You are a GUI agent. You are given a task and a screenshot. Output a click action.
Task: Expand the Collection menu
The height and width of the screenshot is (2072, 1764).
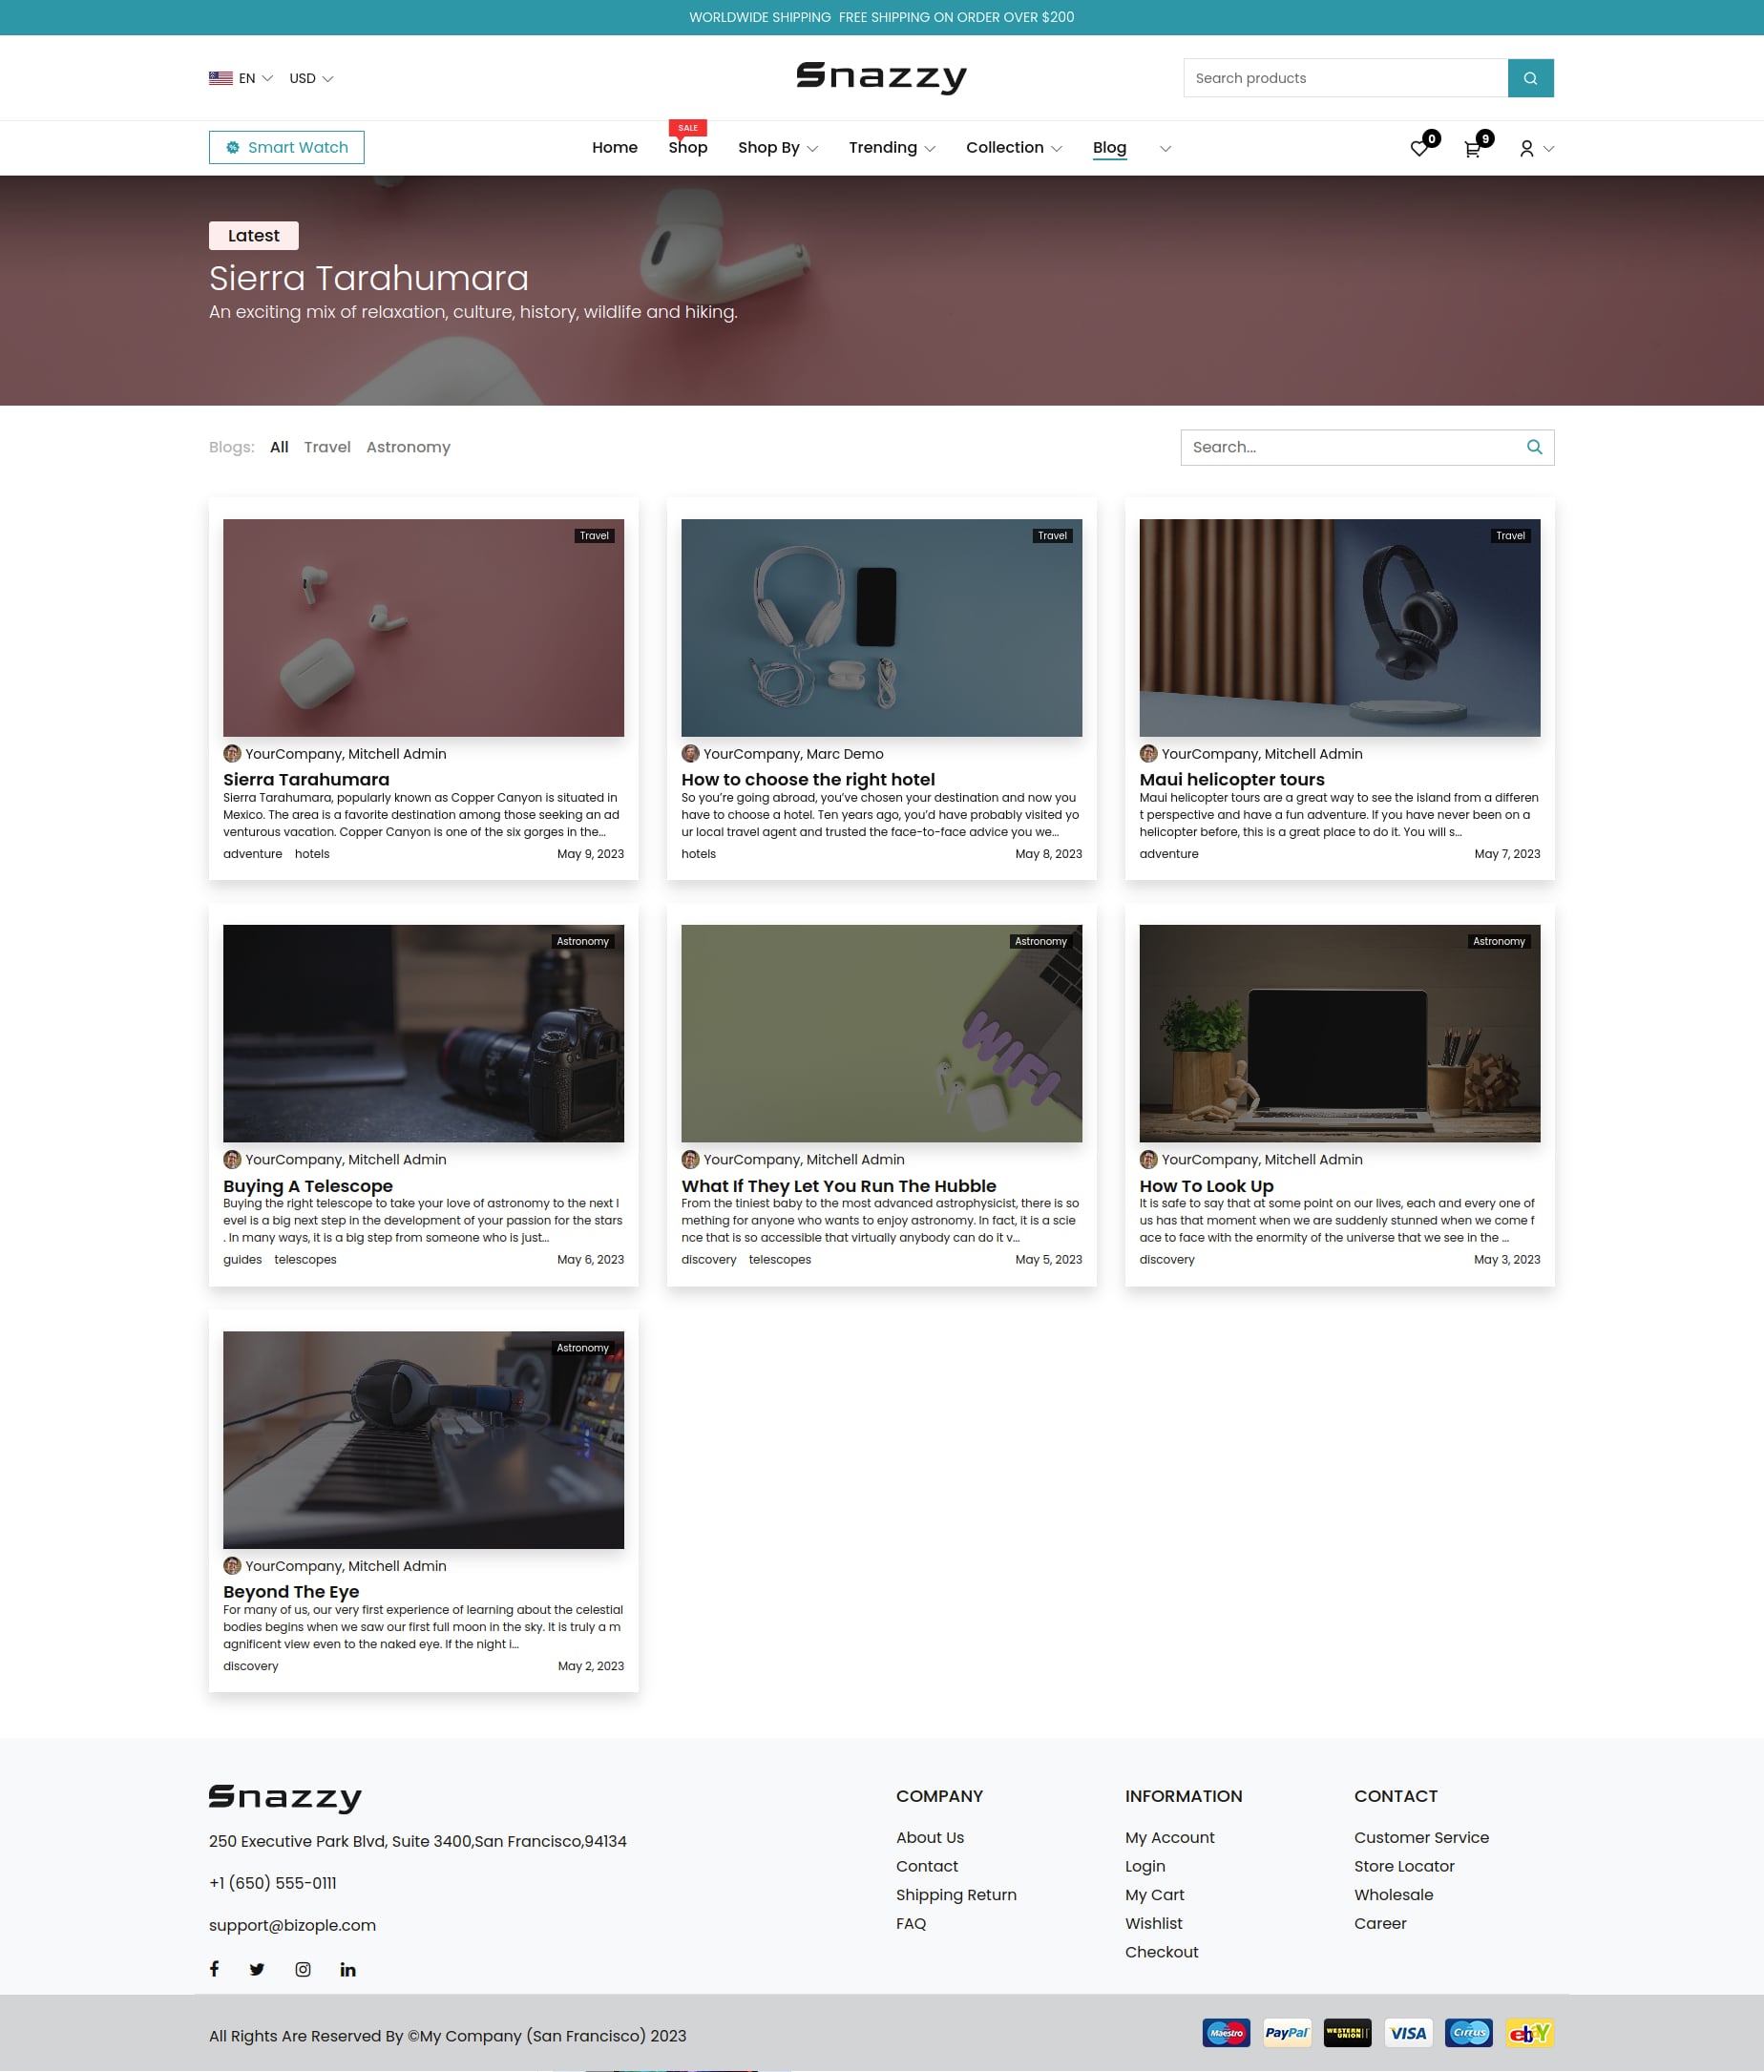(1014, 148)
